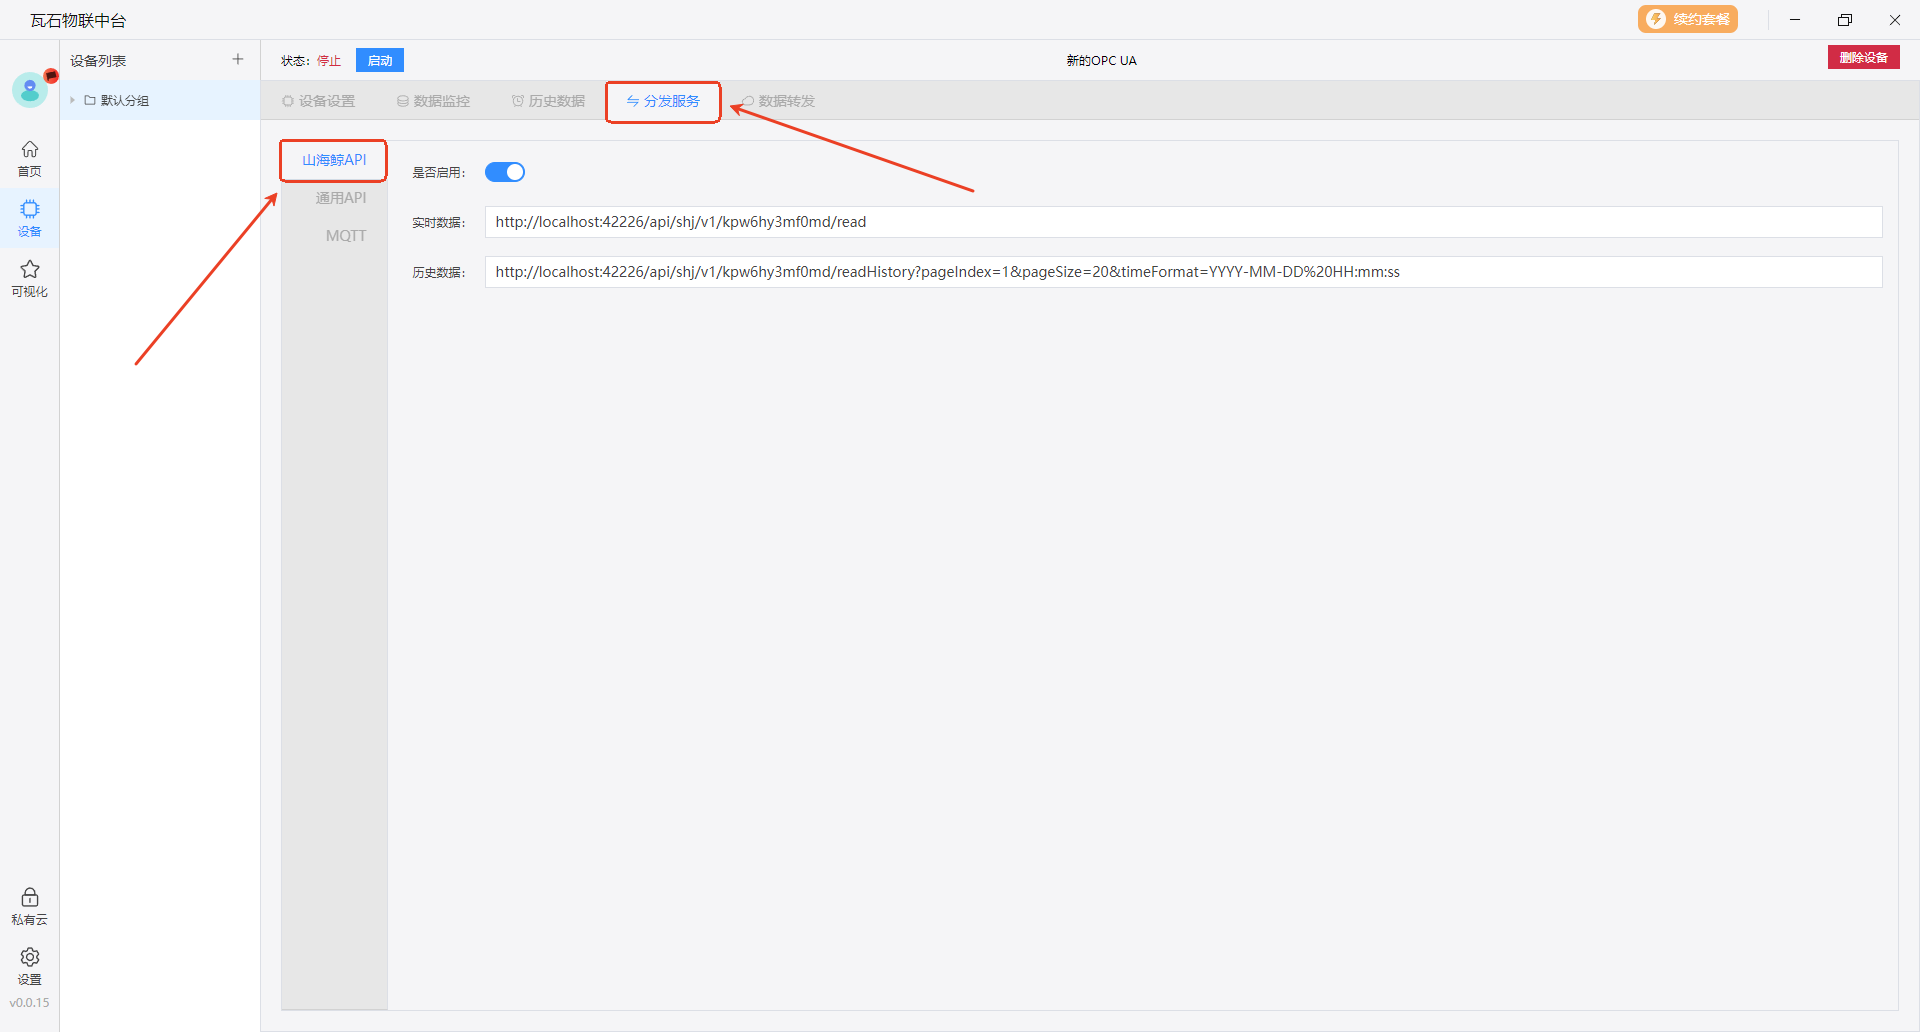Select the 设备 device chip icon
The width and height of the screenshot is (1920, 1032).
pyautogui.click(x=30, y=218)
